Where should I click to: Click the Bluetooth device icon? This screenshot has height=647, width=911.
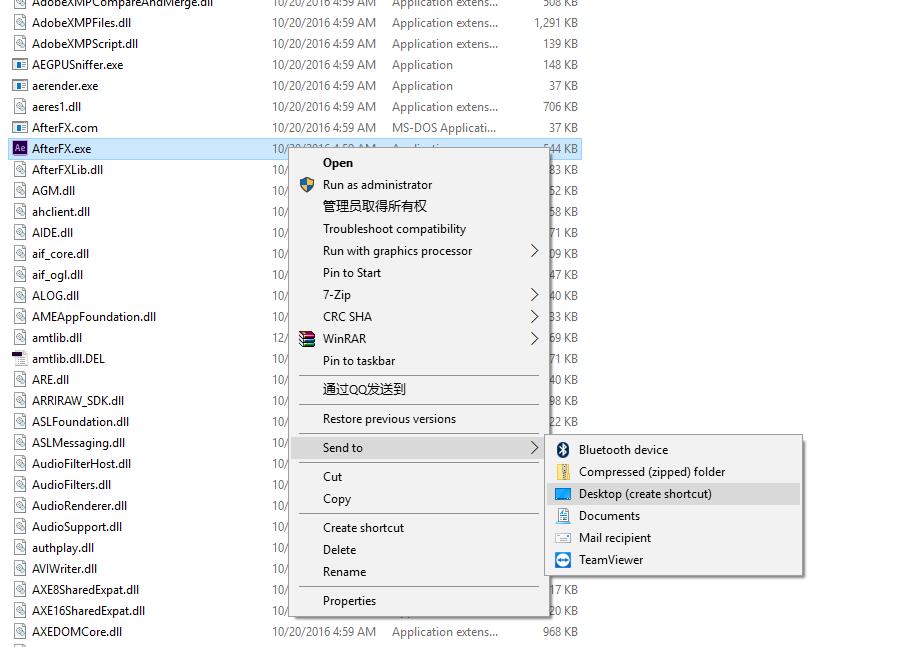[x=563, y=450]
